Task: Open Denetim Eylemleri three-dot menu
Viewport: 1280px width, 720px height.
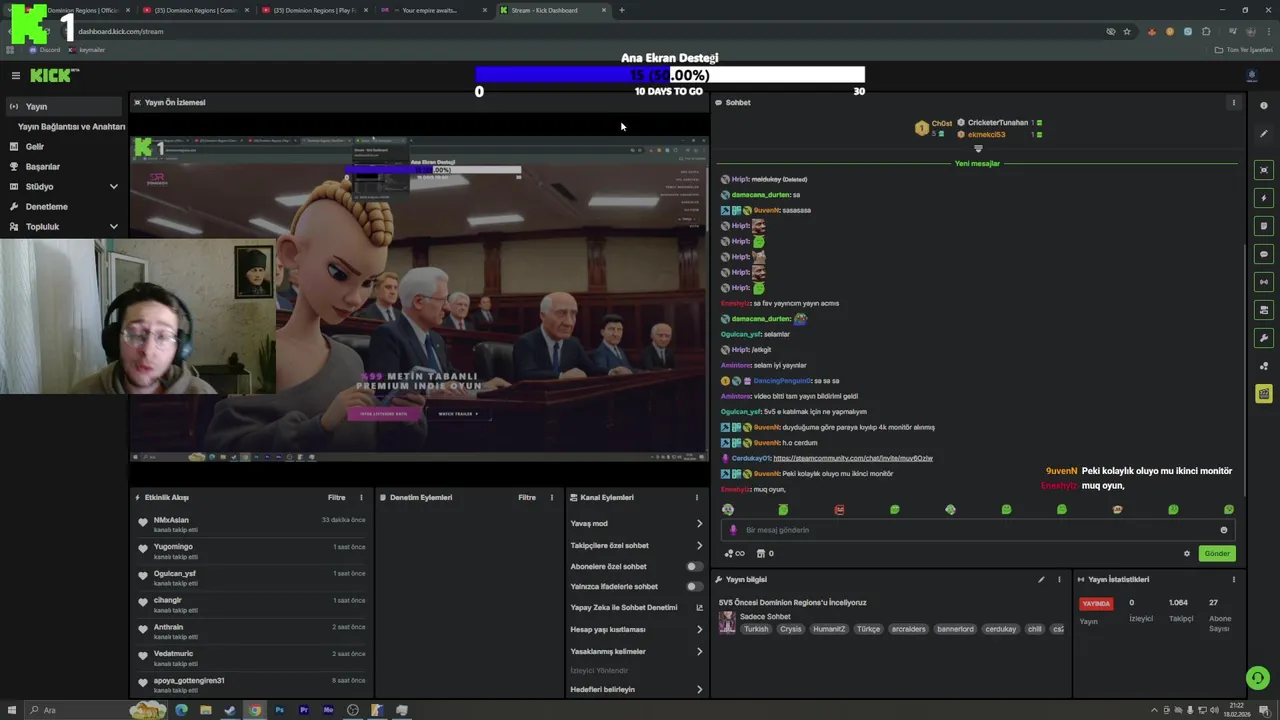Action: click(551, 497)
